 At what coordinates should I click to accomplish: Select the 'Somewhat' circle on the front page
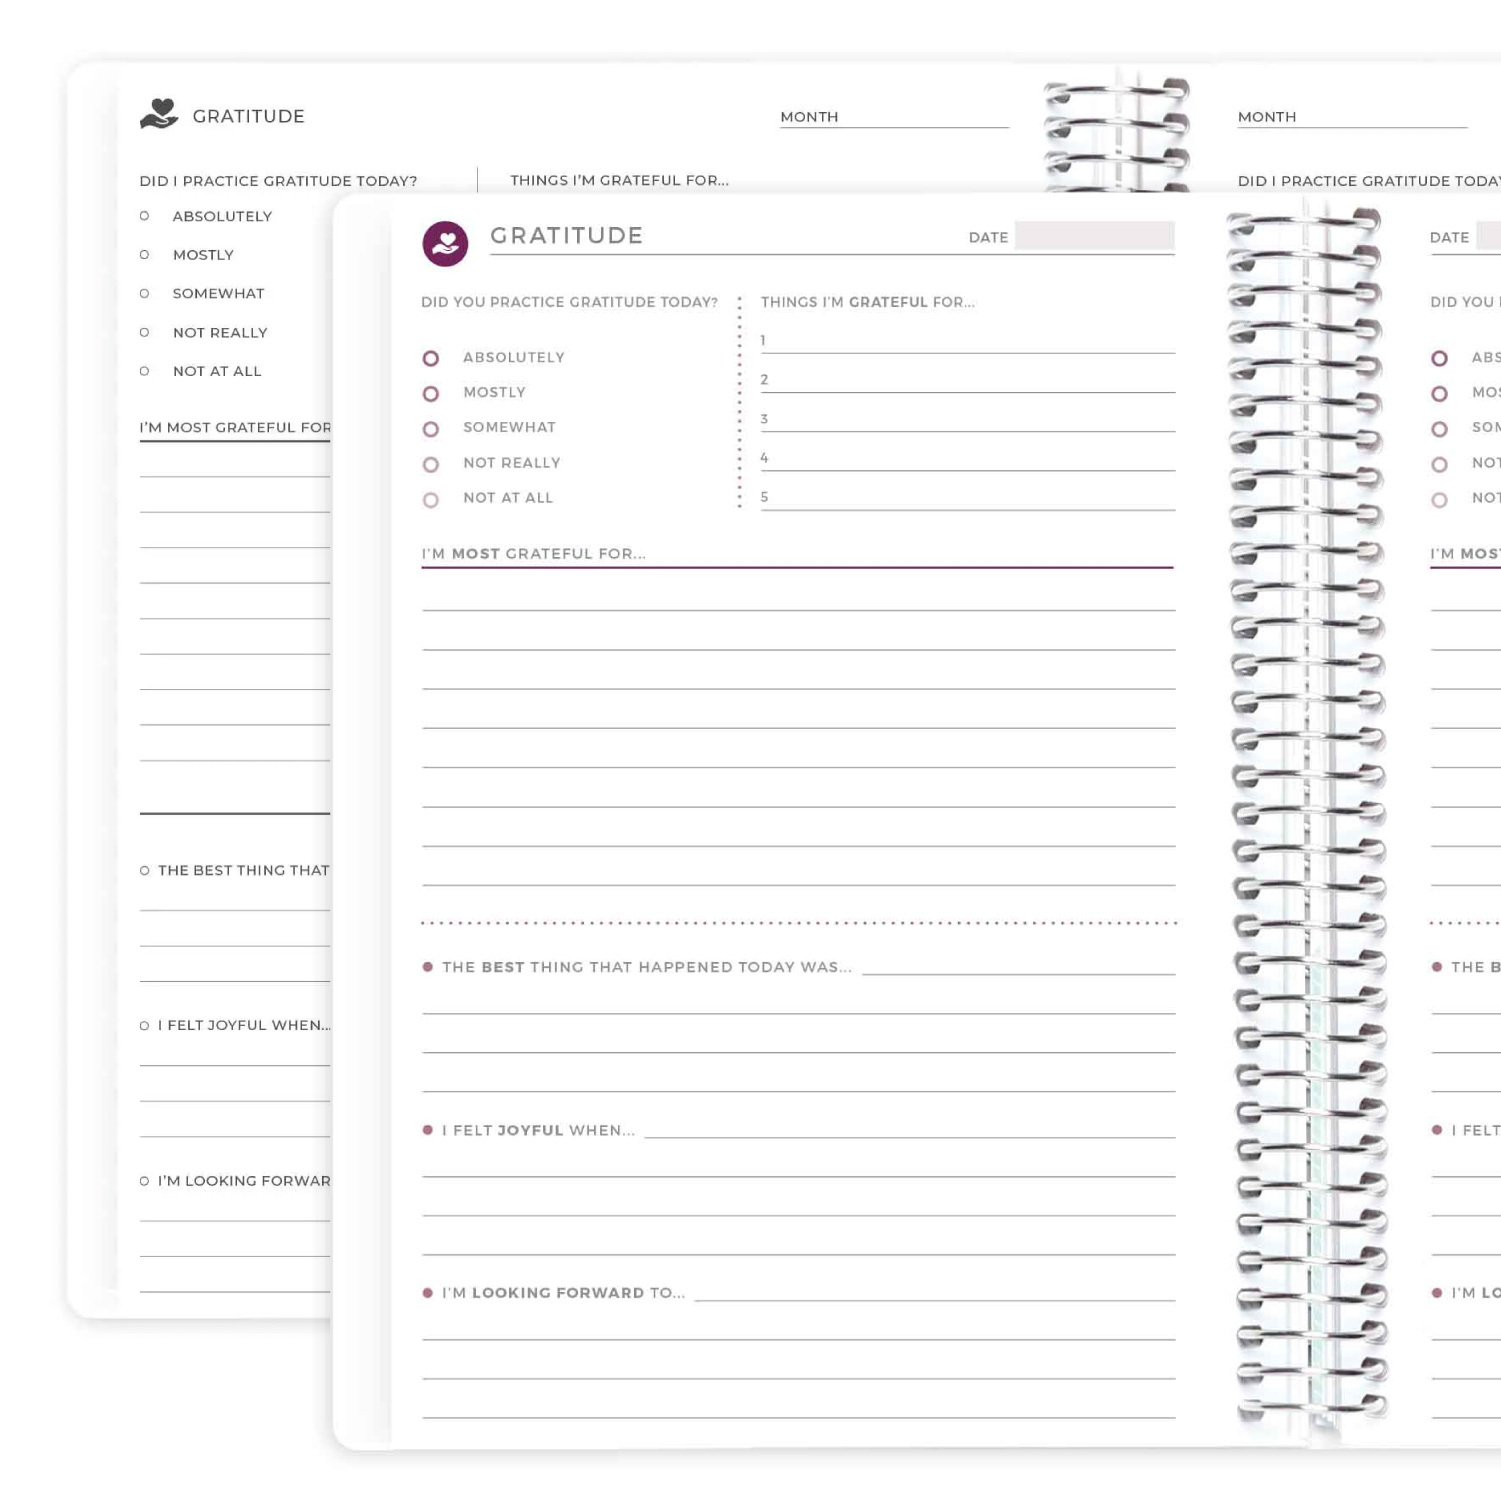pyautogui.click(x=431, y=429)
